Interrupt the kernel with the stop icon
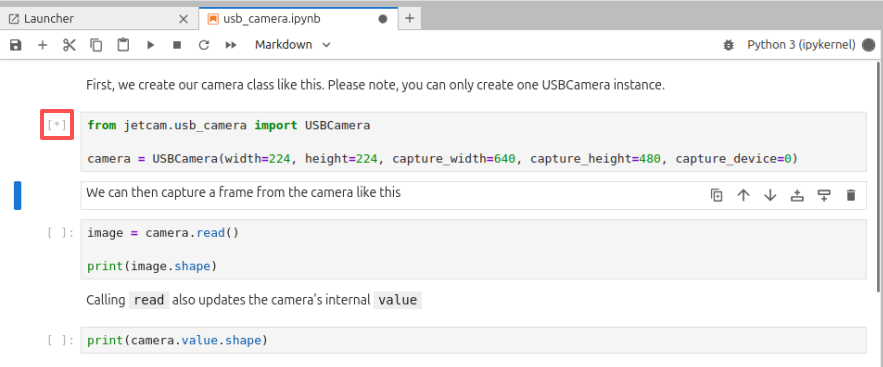Screen dimensions: 883x367 [177, 45]
